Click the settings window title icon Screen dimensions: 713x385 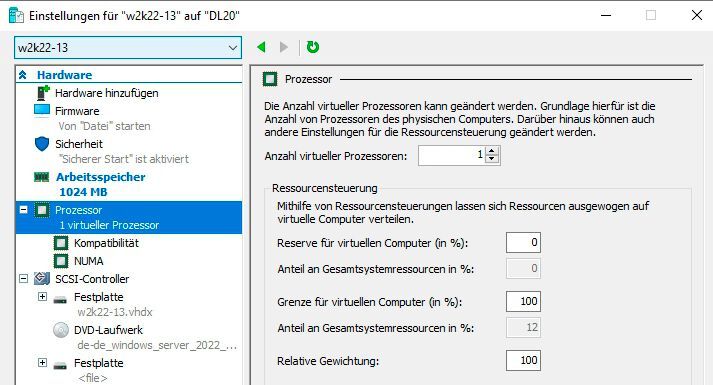point(16,15)
